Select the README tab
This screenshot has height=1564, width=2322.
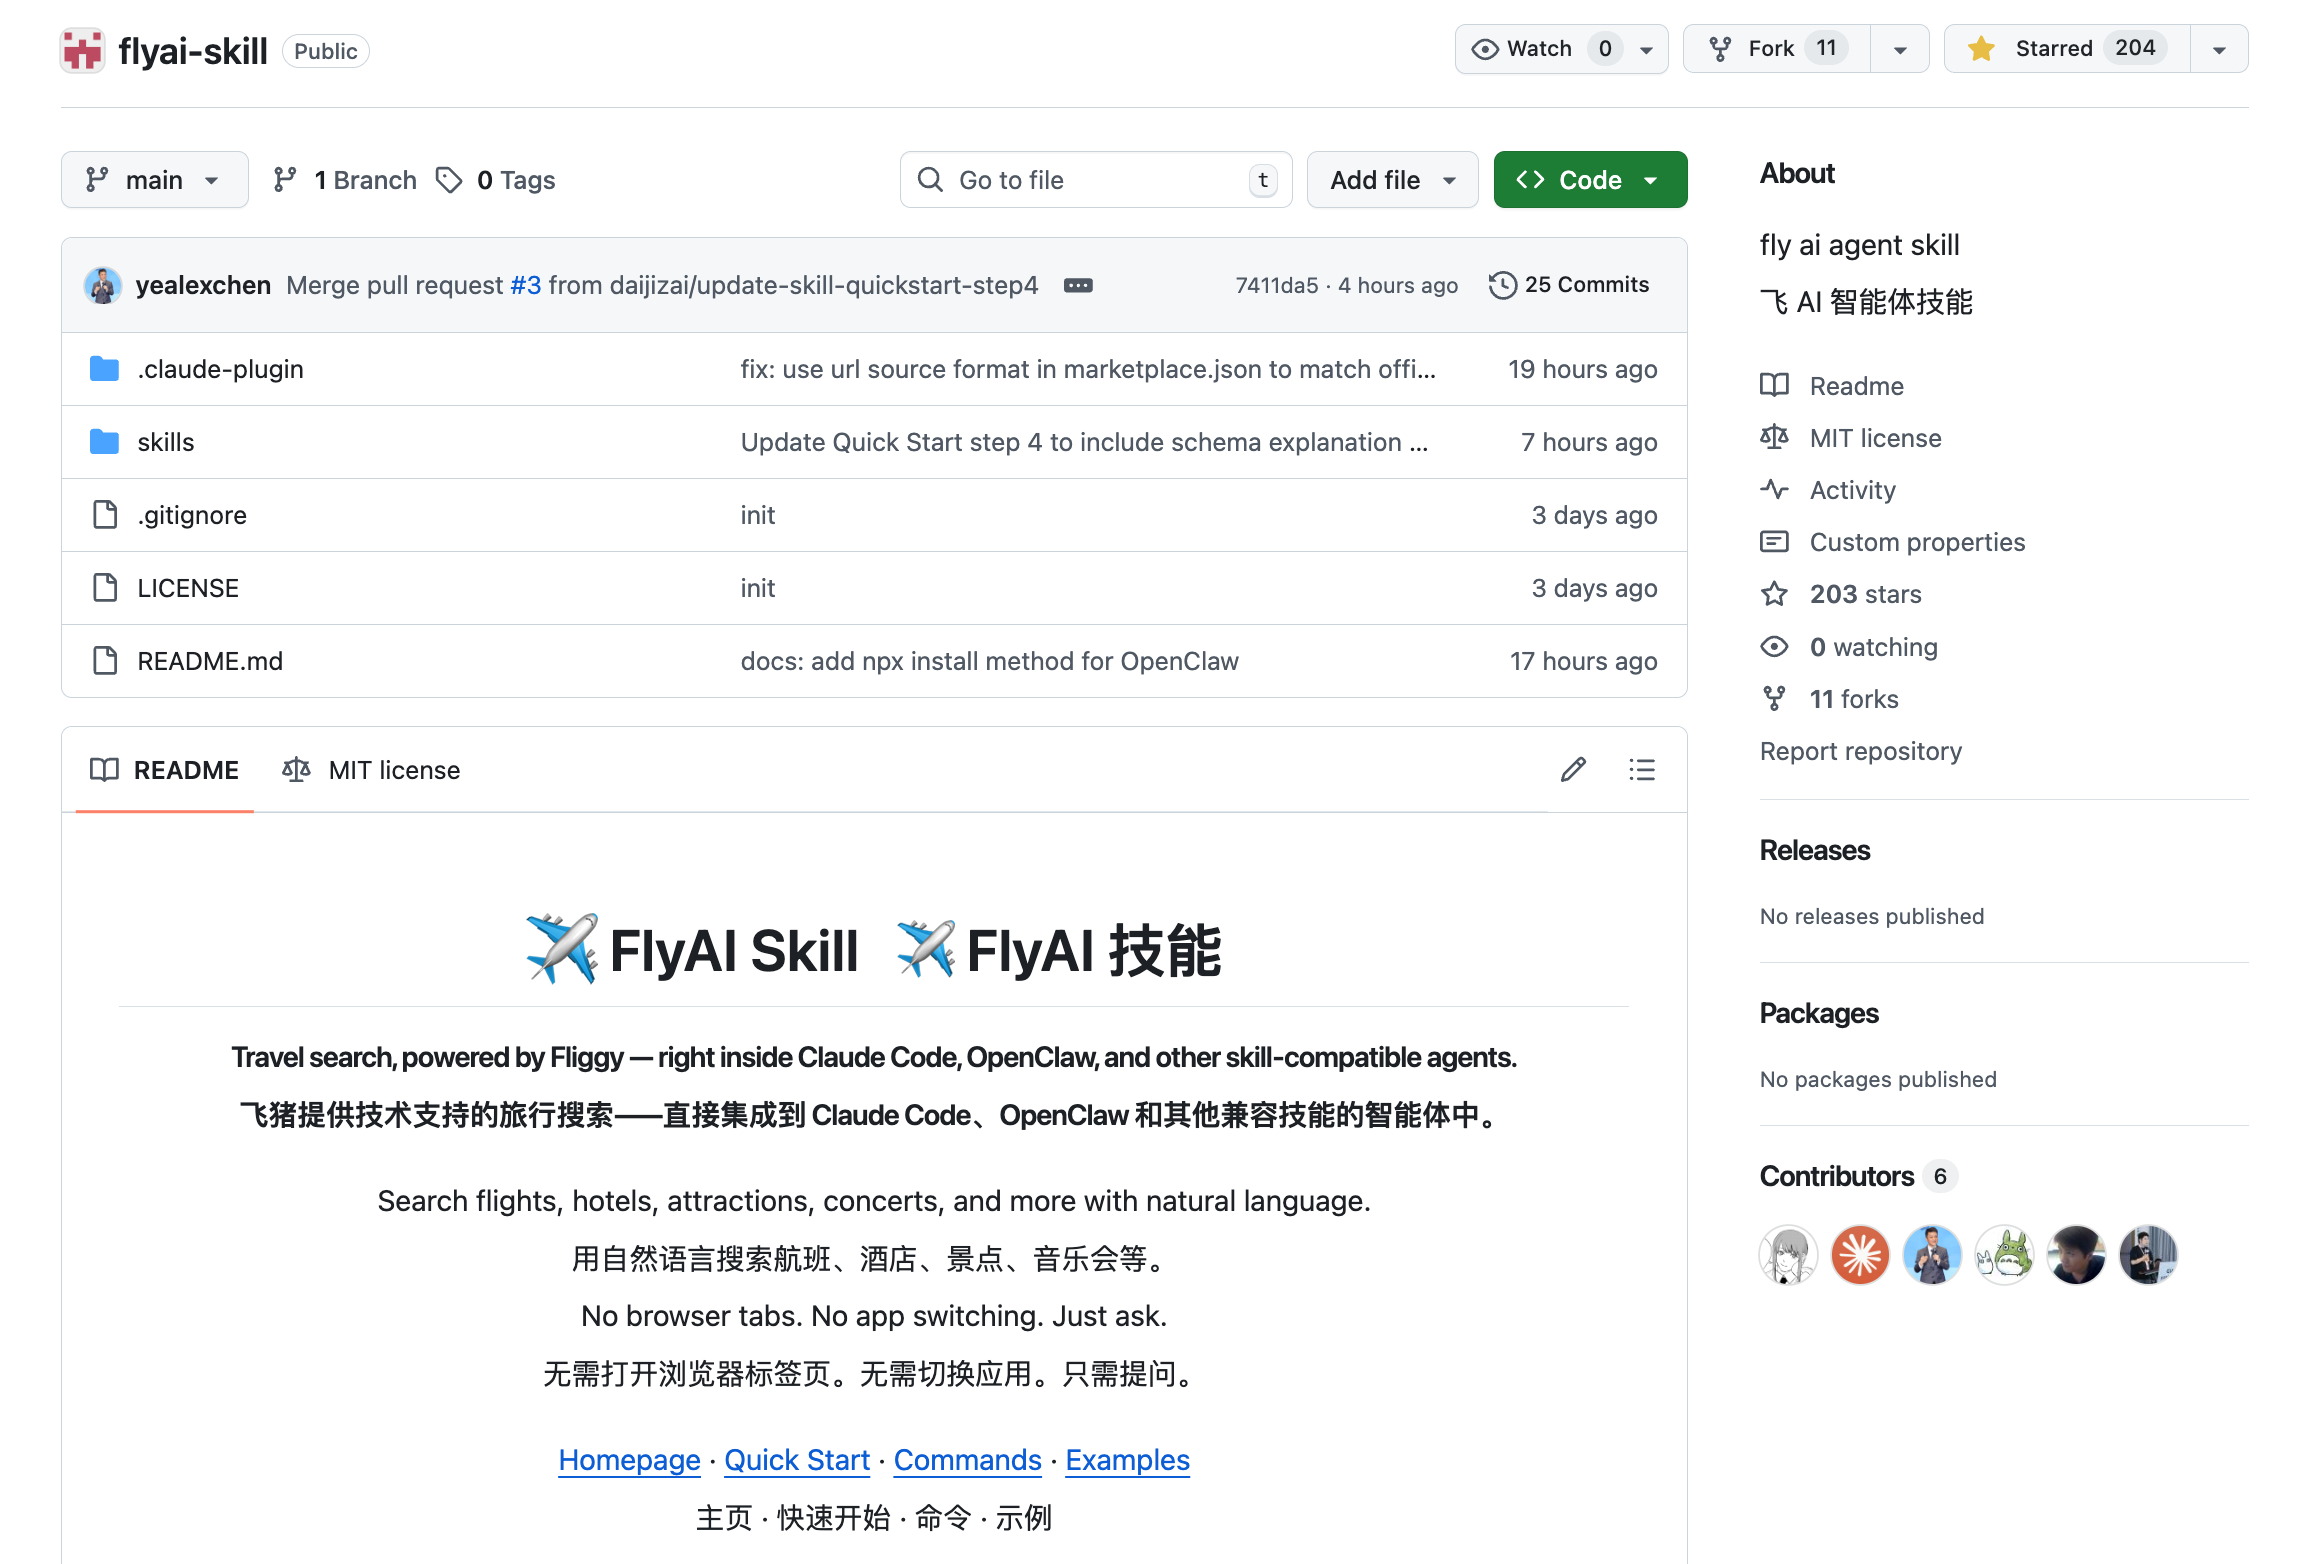[x=165, y=770]
